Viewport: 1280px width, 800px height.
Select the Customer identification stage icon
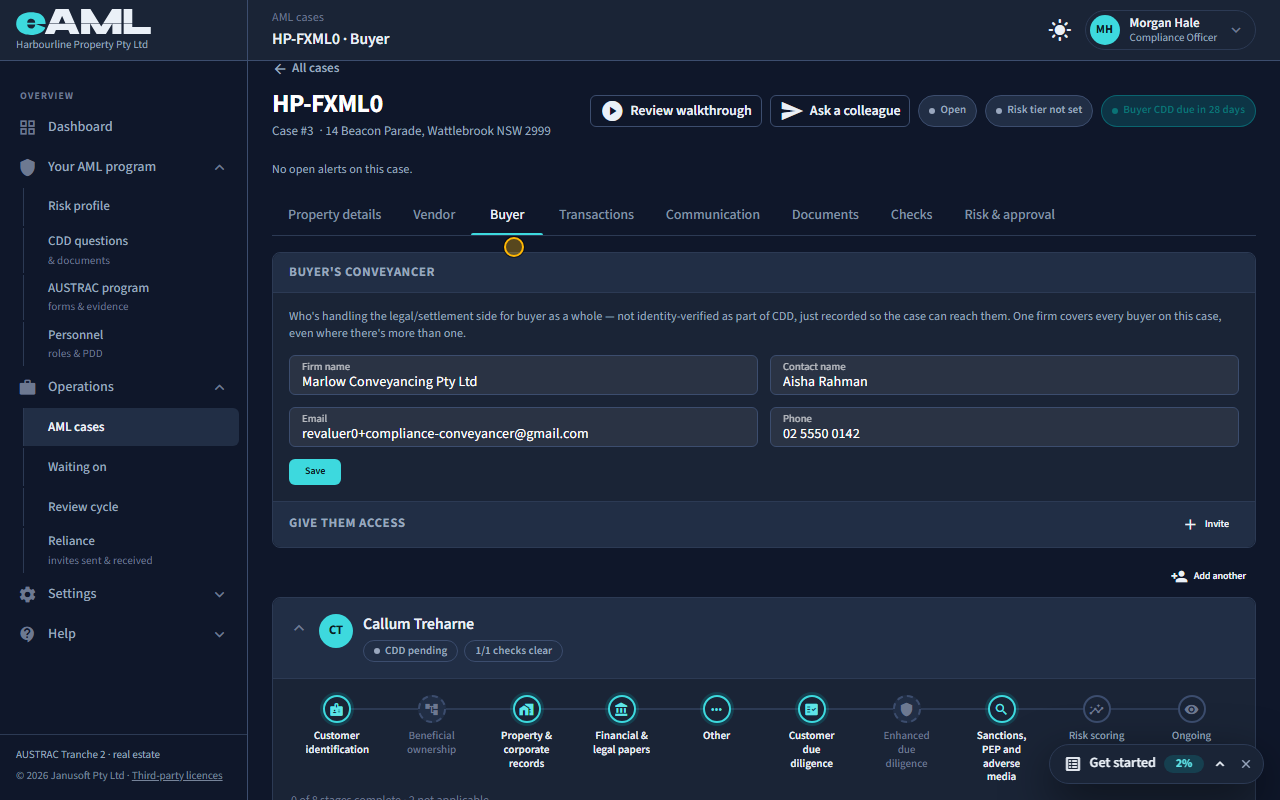pos(337,709)
